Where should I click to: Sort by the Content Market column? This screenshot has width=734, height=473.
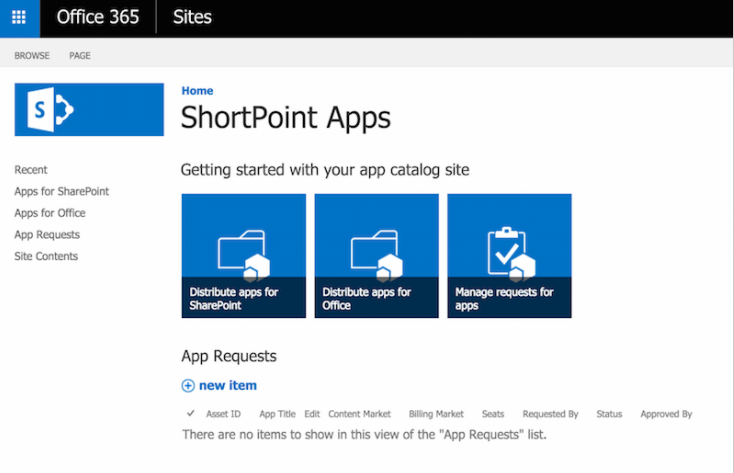tap(360, 414)
